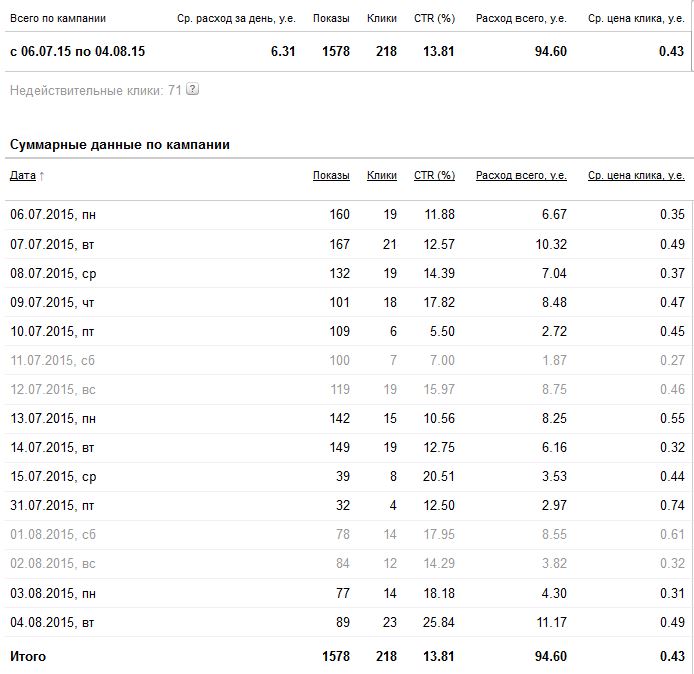
Task: Click the 25.84 CTR value
Action: click(439, 622)
